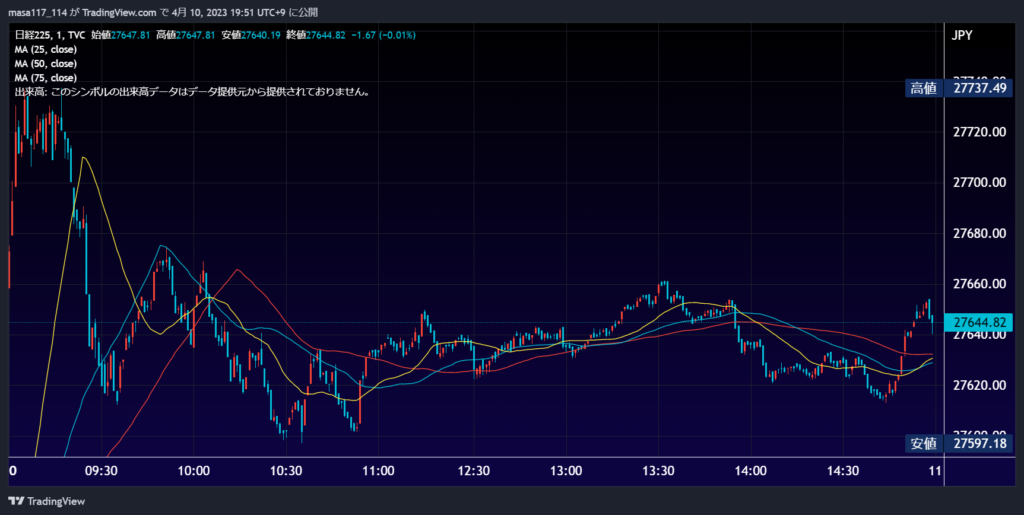Click the −1.67 (−0.01%) change value
Screen dimensions: 1024x515
(x=383, y=35)
